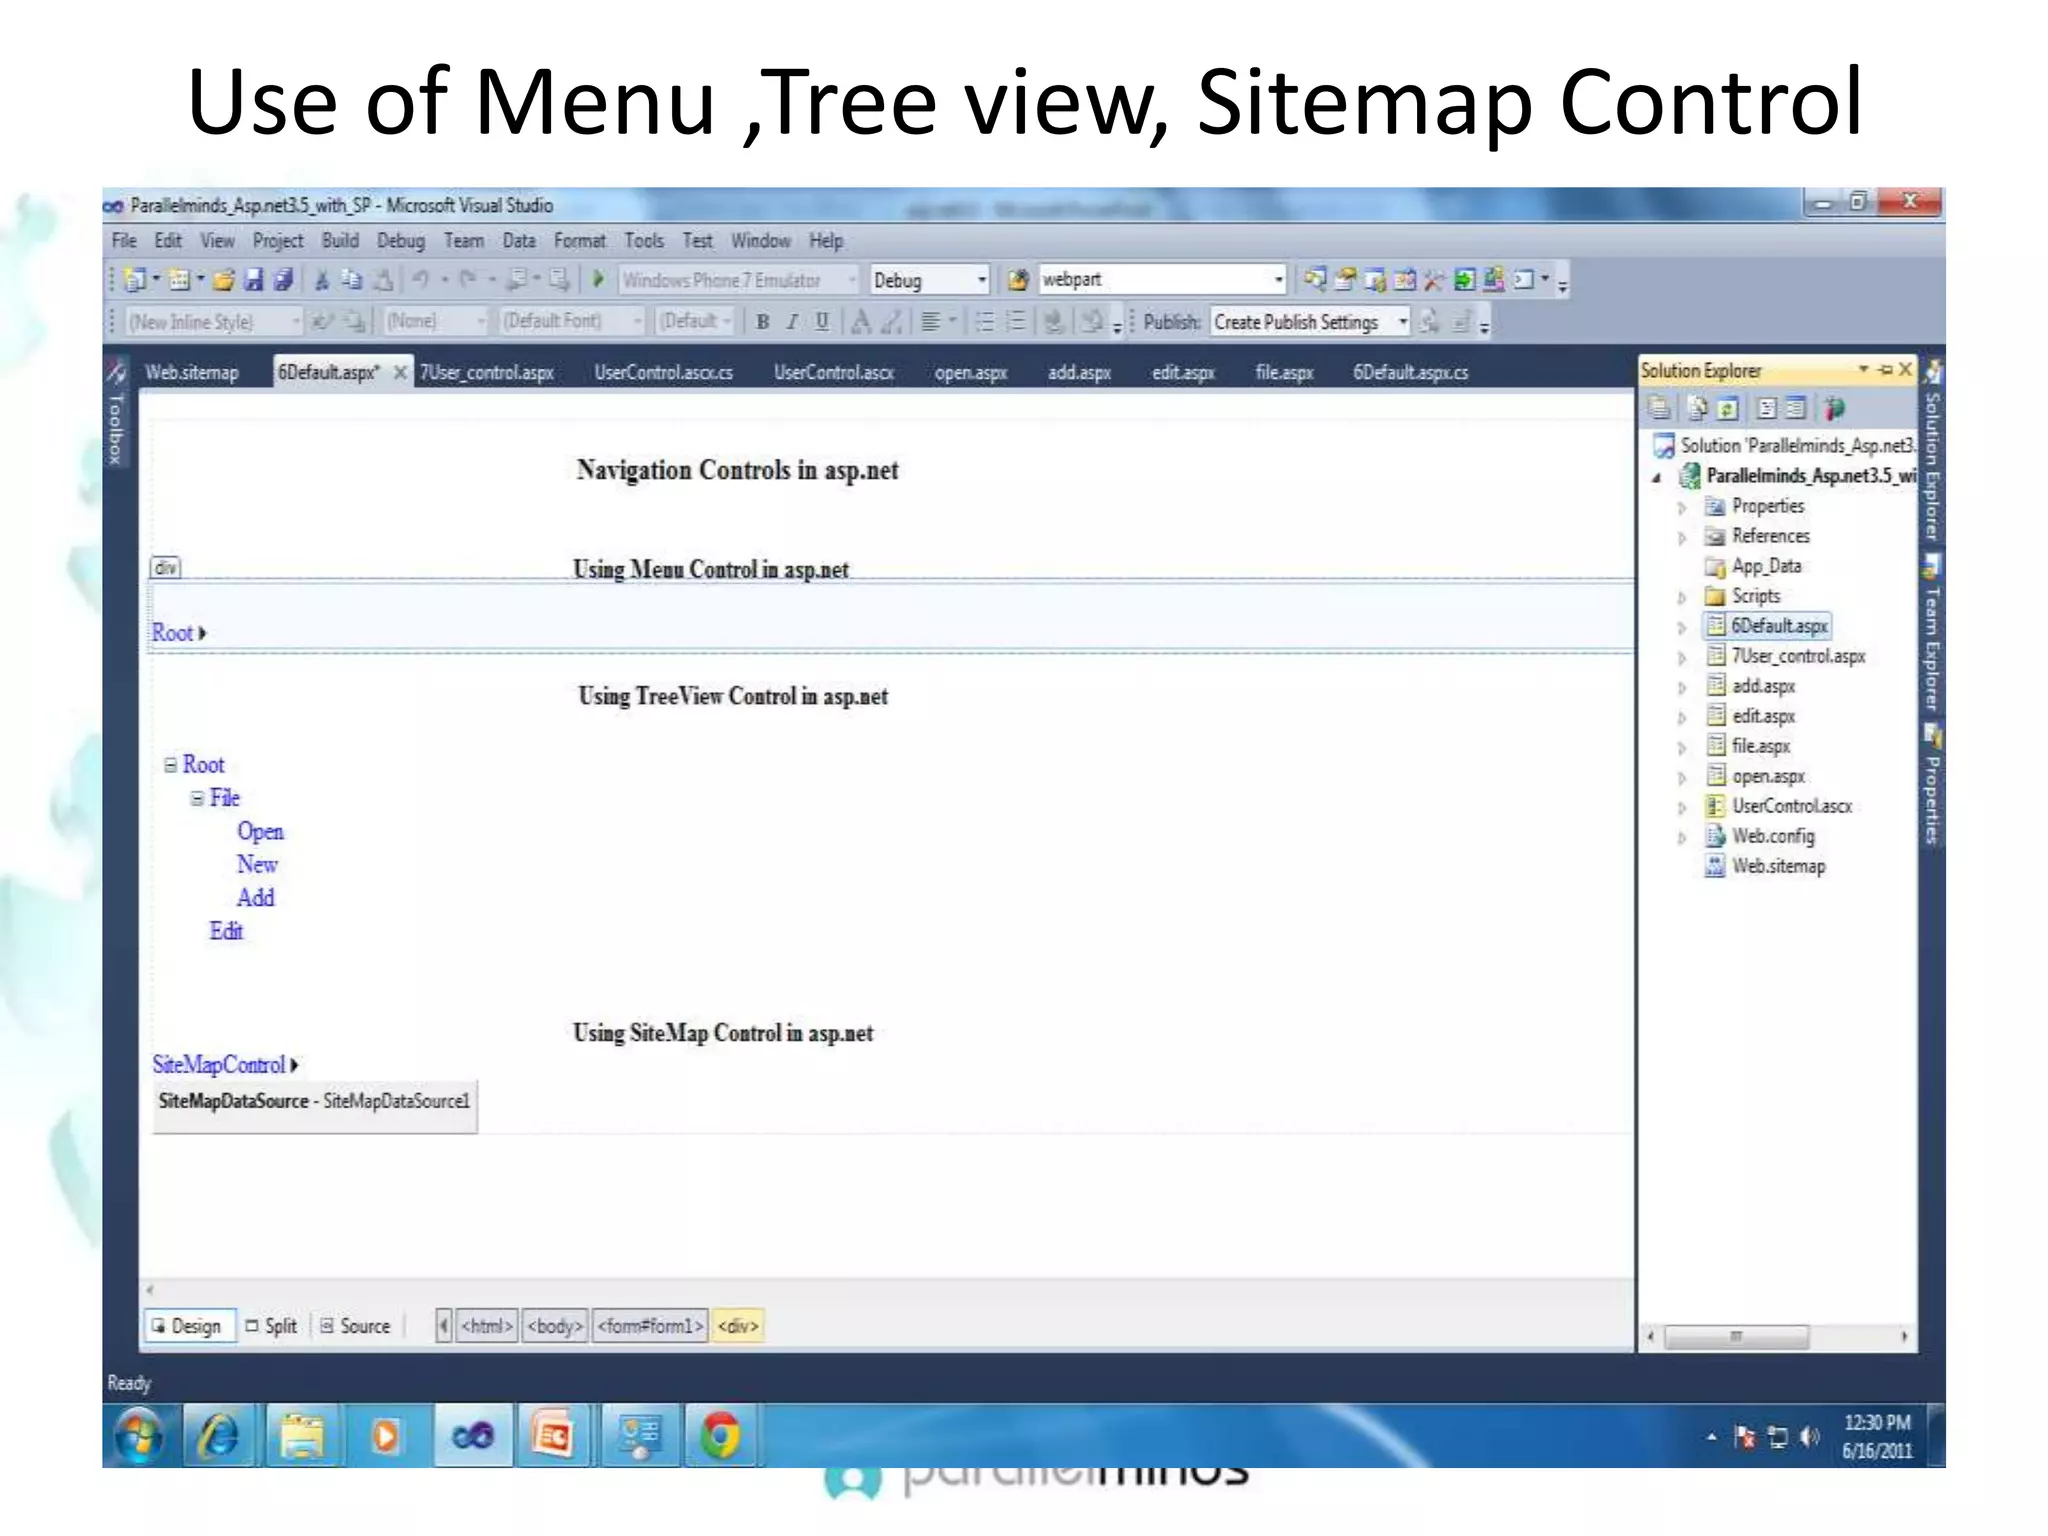Click the Start Debugging play arrow
This screenshot has height=1536, width=2048.
[598, 279]
